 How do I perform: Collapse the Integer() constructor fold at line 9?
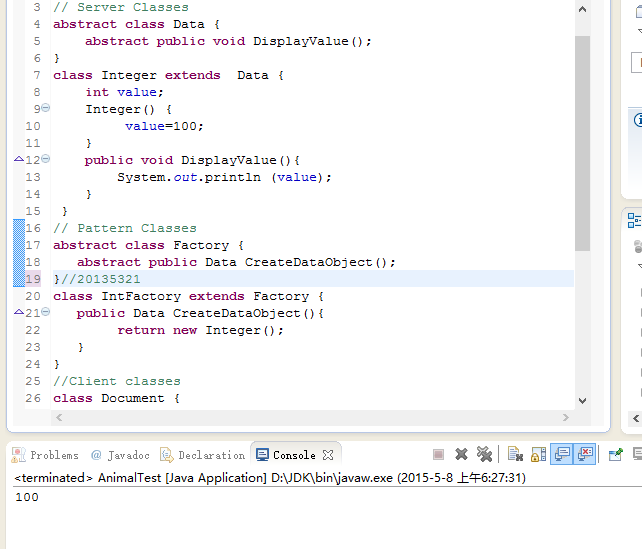coord(46,108)
